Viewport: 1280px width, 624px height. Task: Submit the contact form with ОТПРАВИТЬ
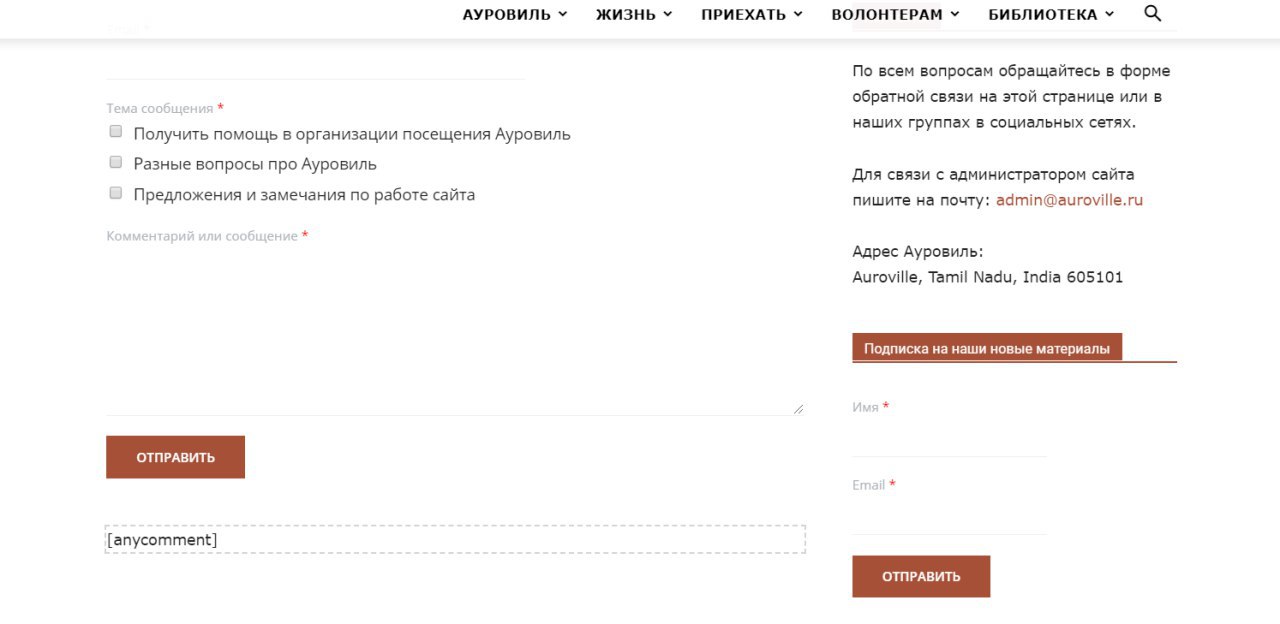[x=175, y=457]
